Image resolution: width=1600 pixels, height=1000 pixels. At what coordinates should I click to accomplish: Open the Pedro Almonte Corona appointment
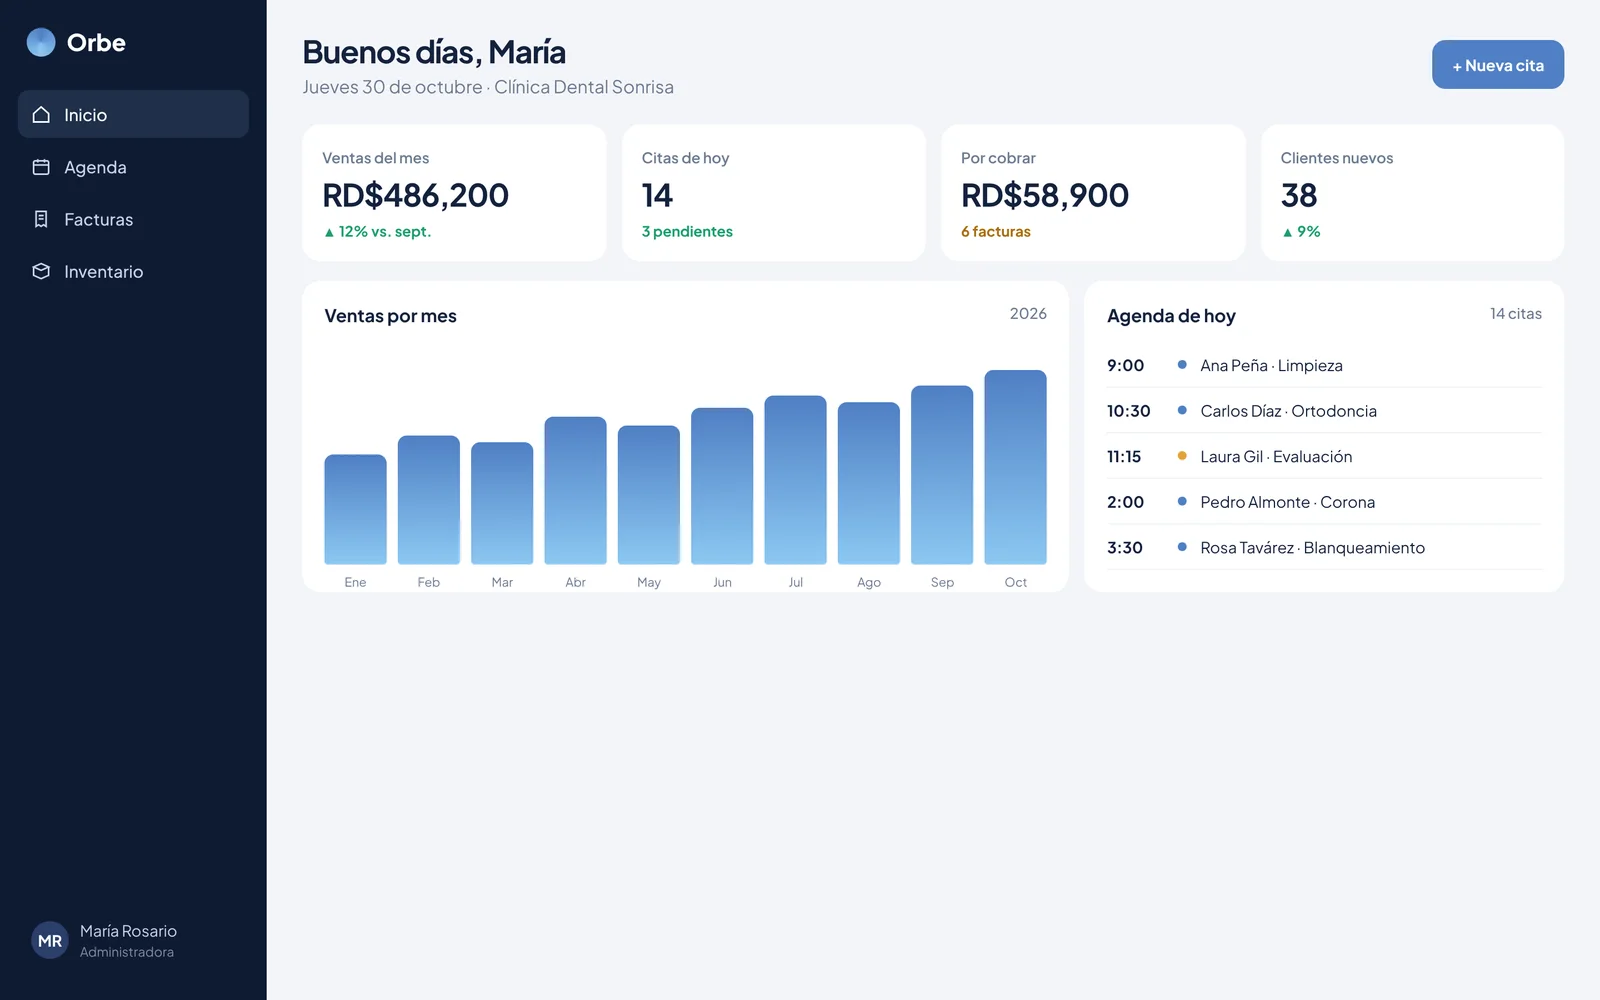coord(1324,502)
